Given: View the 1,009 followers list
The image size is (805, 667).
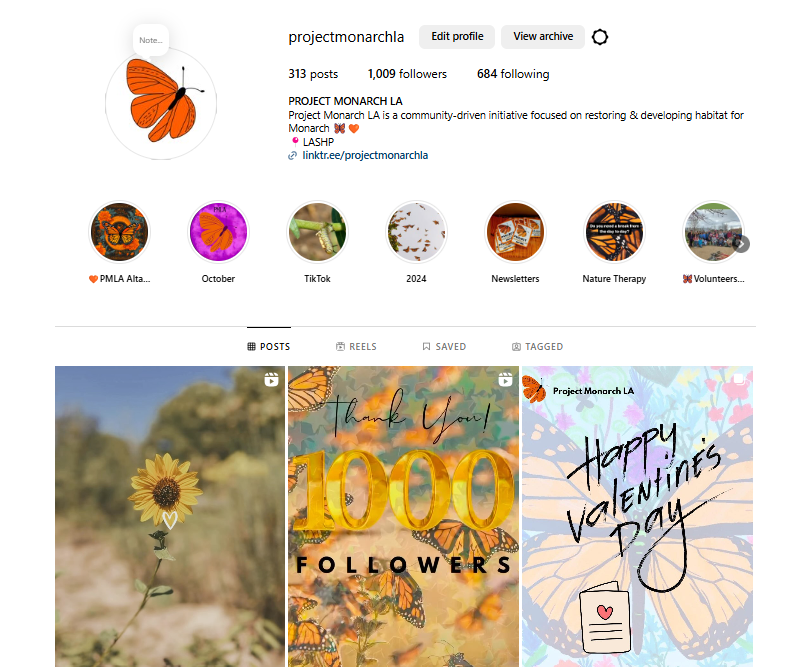Looking at the screenshot, I should pyautogui.click(x=407, y=74).
